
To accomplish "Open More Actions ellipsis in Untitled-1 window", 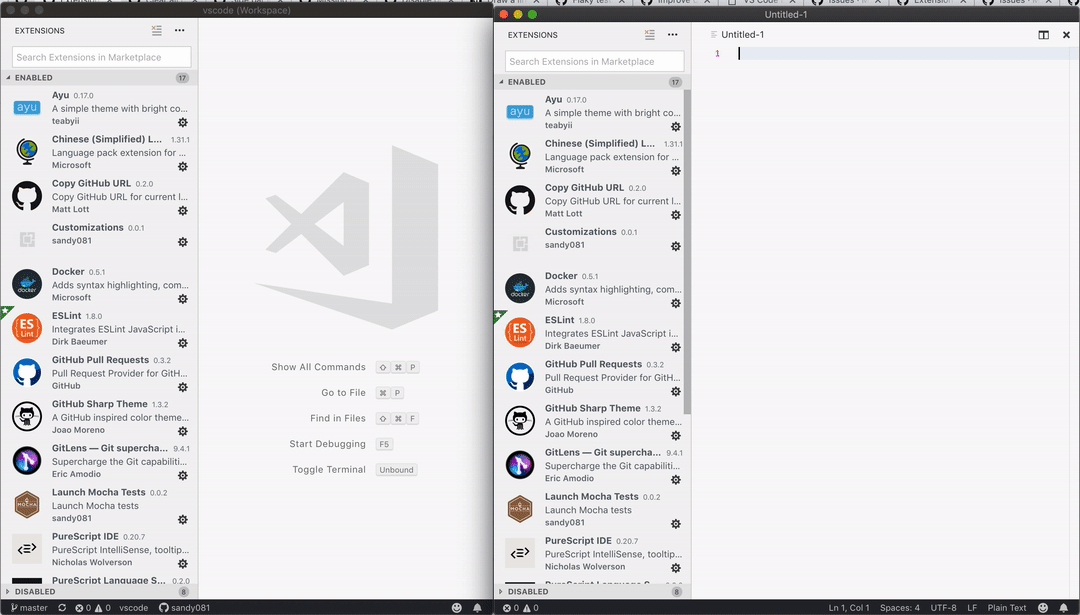I will point(672,34).
